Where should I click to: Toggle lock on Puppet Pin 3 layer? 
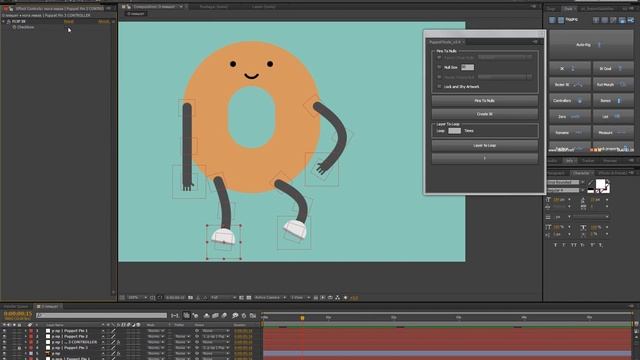coord(19,348)
